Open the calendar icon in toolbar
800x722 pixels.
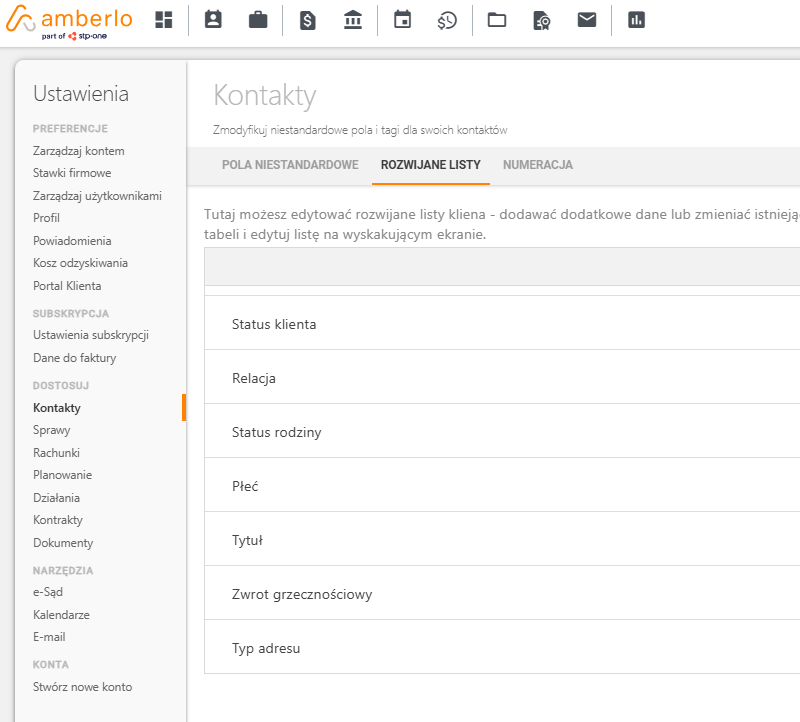pos(402,20)
